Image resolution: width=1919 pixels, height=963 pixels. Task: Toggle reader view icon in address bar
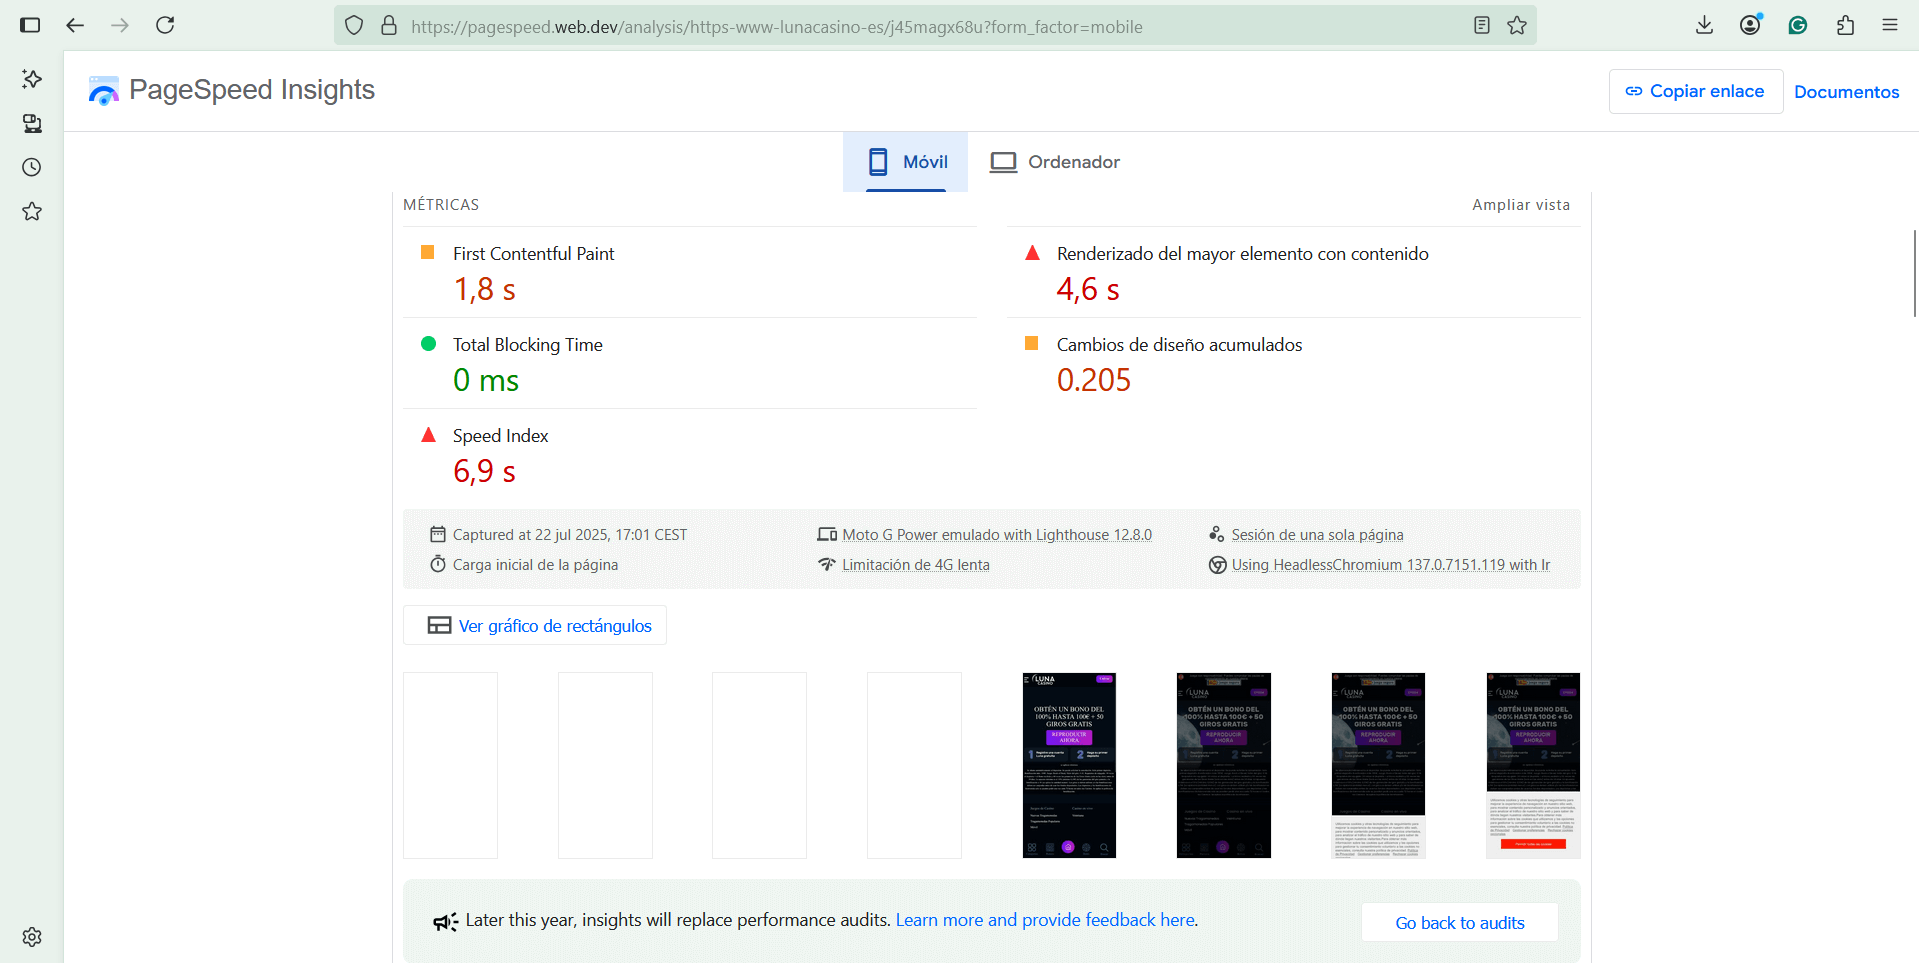(1482, 26)
